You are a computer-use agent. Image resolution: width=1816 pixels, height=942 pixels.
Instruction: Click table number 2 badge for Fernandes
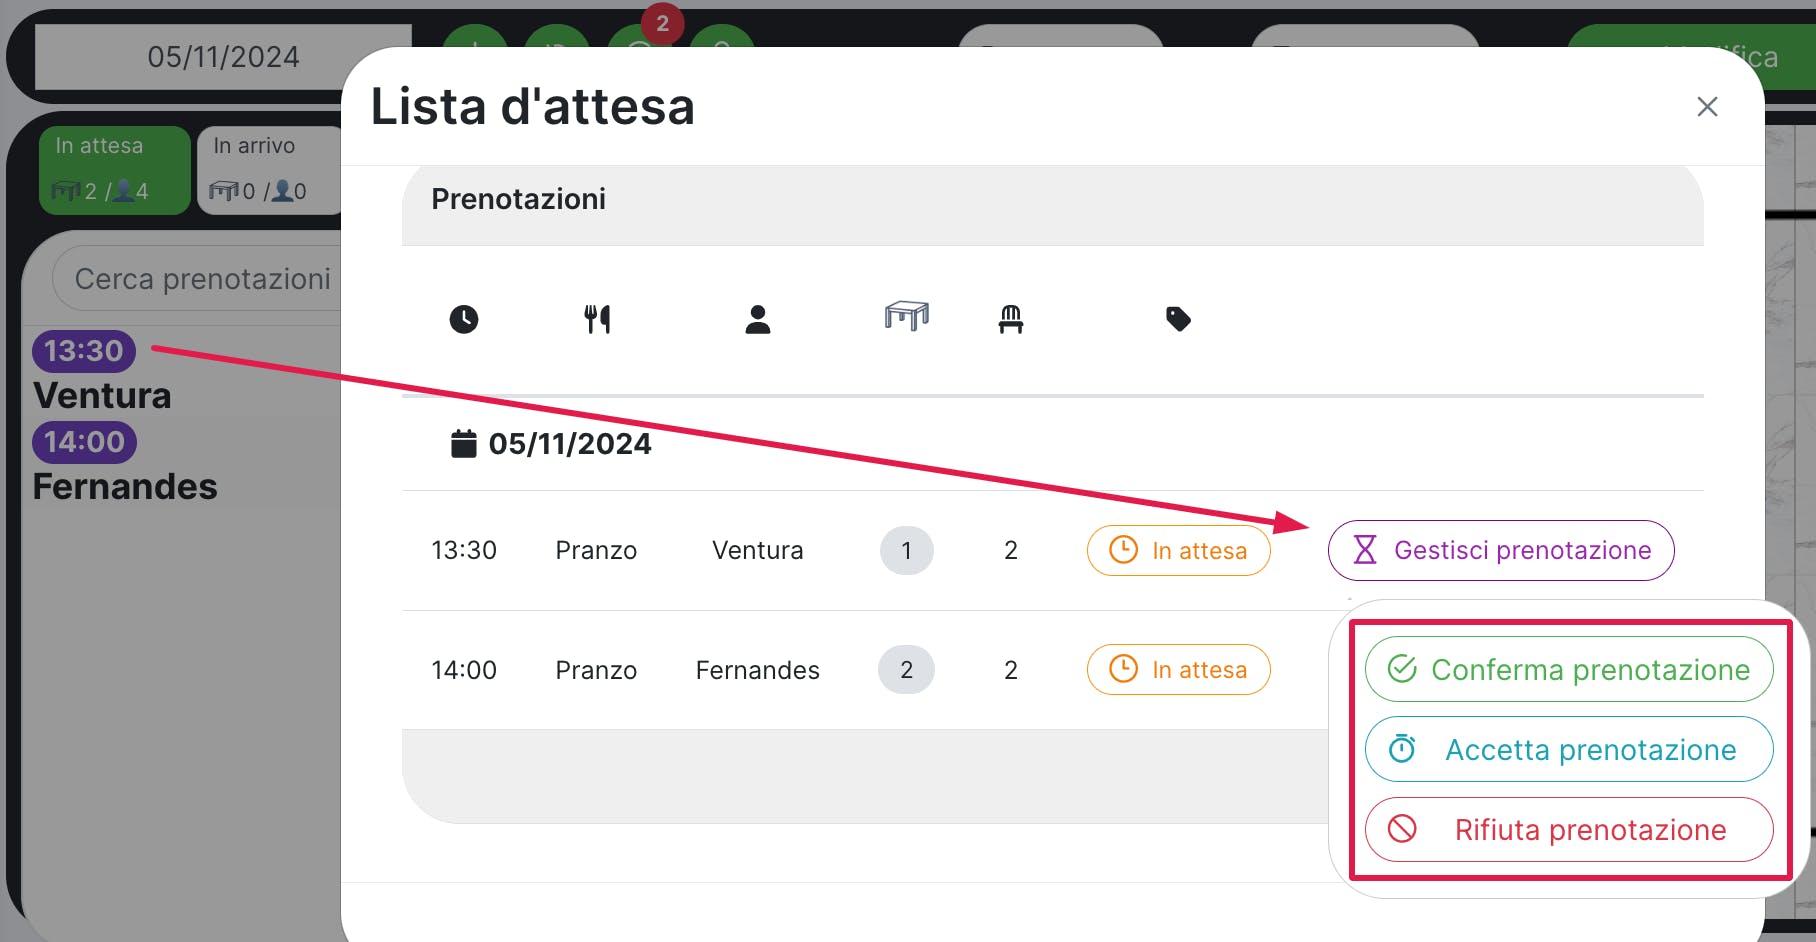906,669
